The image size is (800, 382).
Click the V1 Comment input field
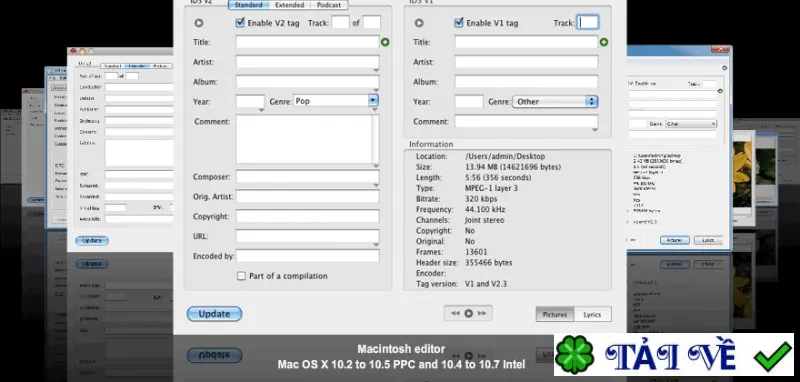point(526,121)
